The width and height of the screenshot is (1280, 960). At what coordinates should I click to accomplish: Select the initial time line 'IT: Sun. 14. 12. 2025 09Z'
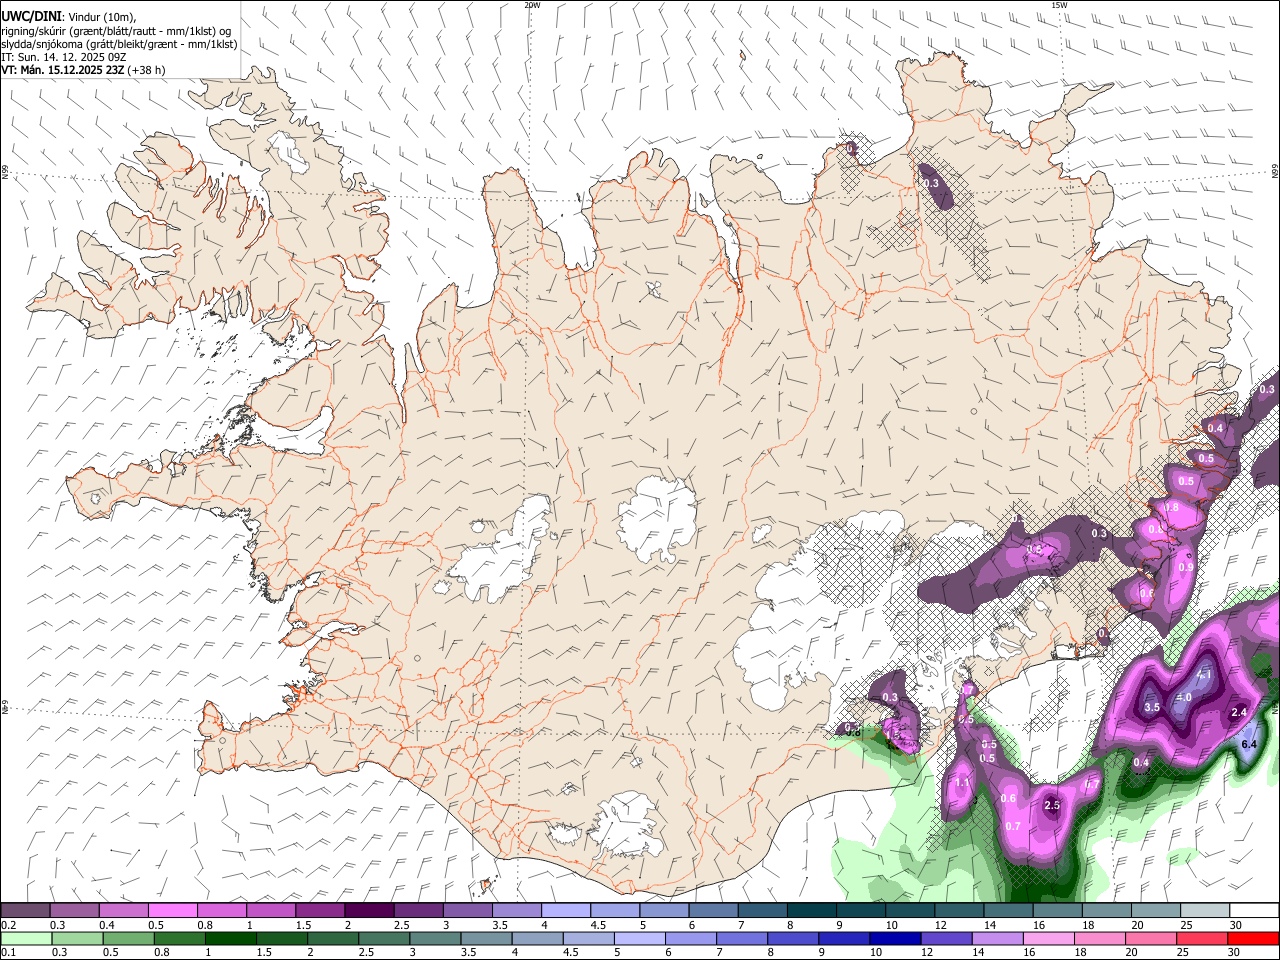tap(63, 57)
